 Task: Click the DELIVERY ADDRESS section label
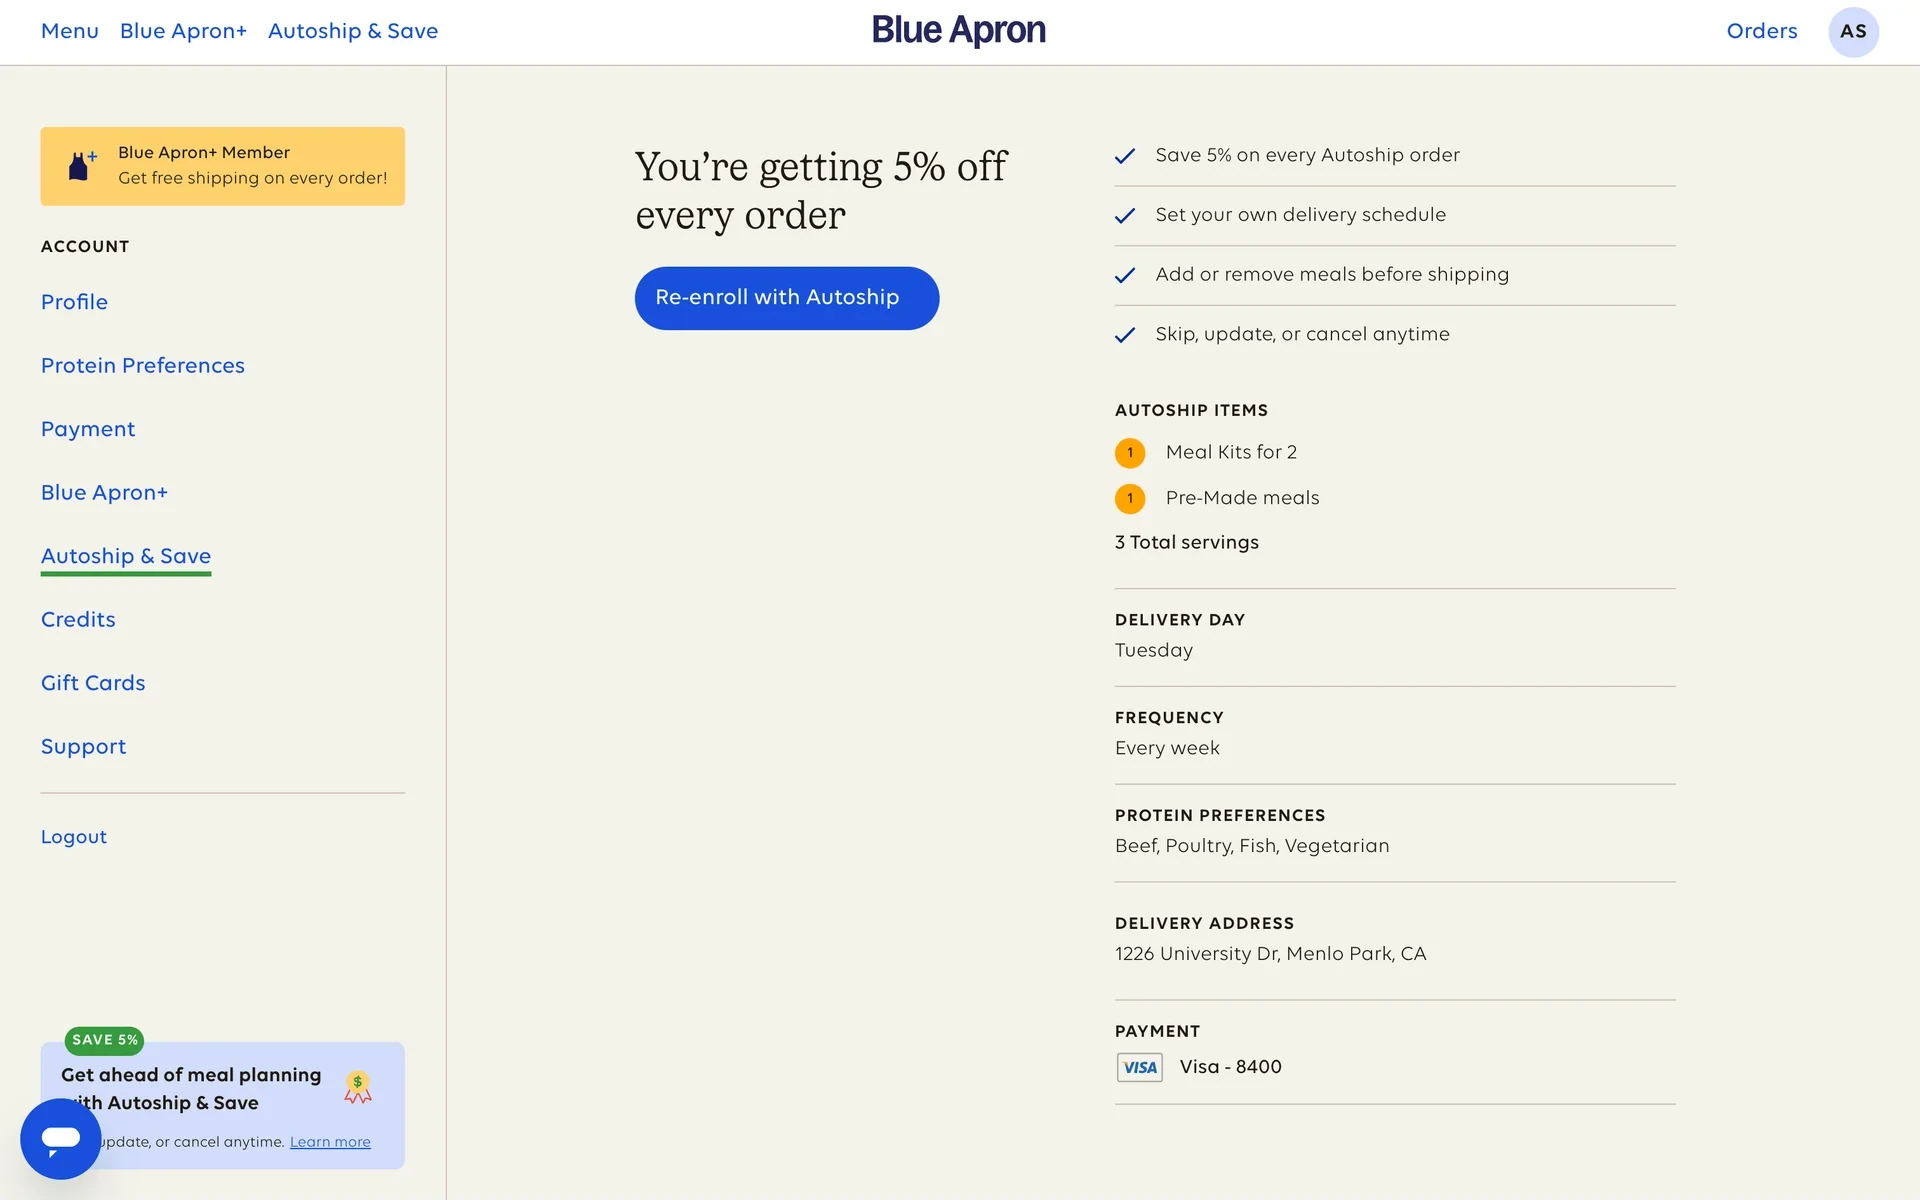point(1204,924)
